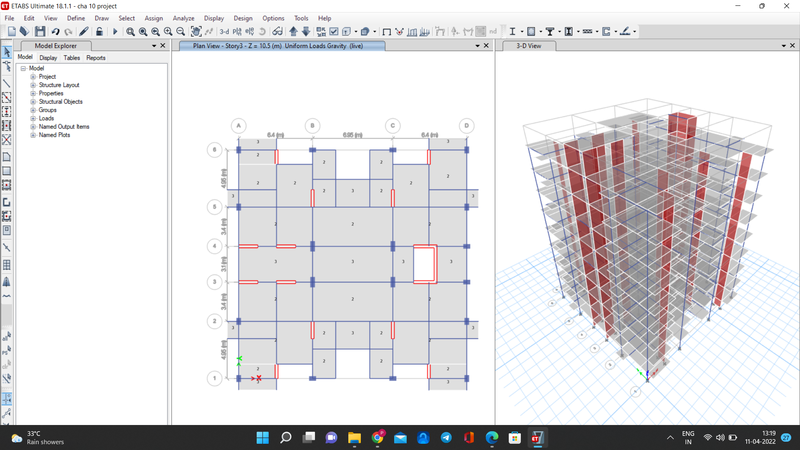Open concrete frame design dropdown arrow
This screenshot has width=800, height=450.
coord(540,32)
